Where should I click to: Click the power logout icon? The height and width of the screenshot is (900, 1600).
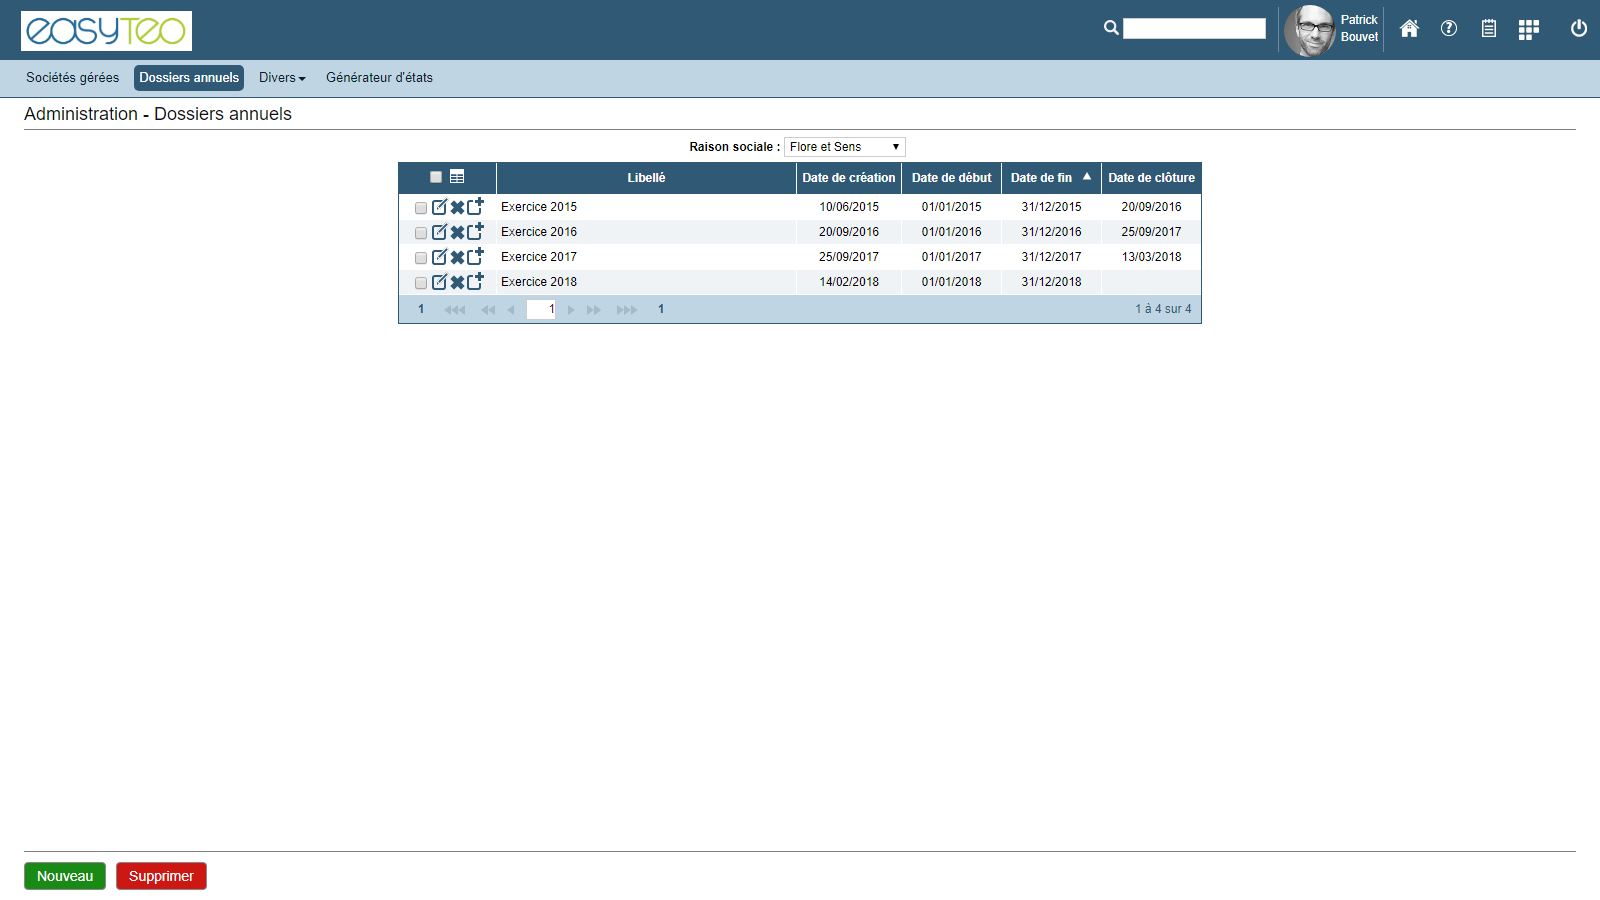(1579, 29)
